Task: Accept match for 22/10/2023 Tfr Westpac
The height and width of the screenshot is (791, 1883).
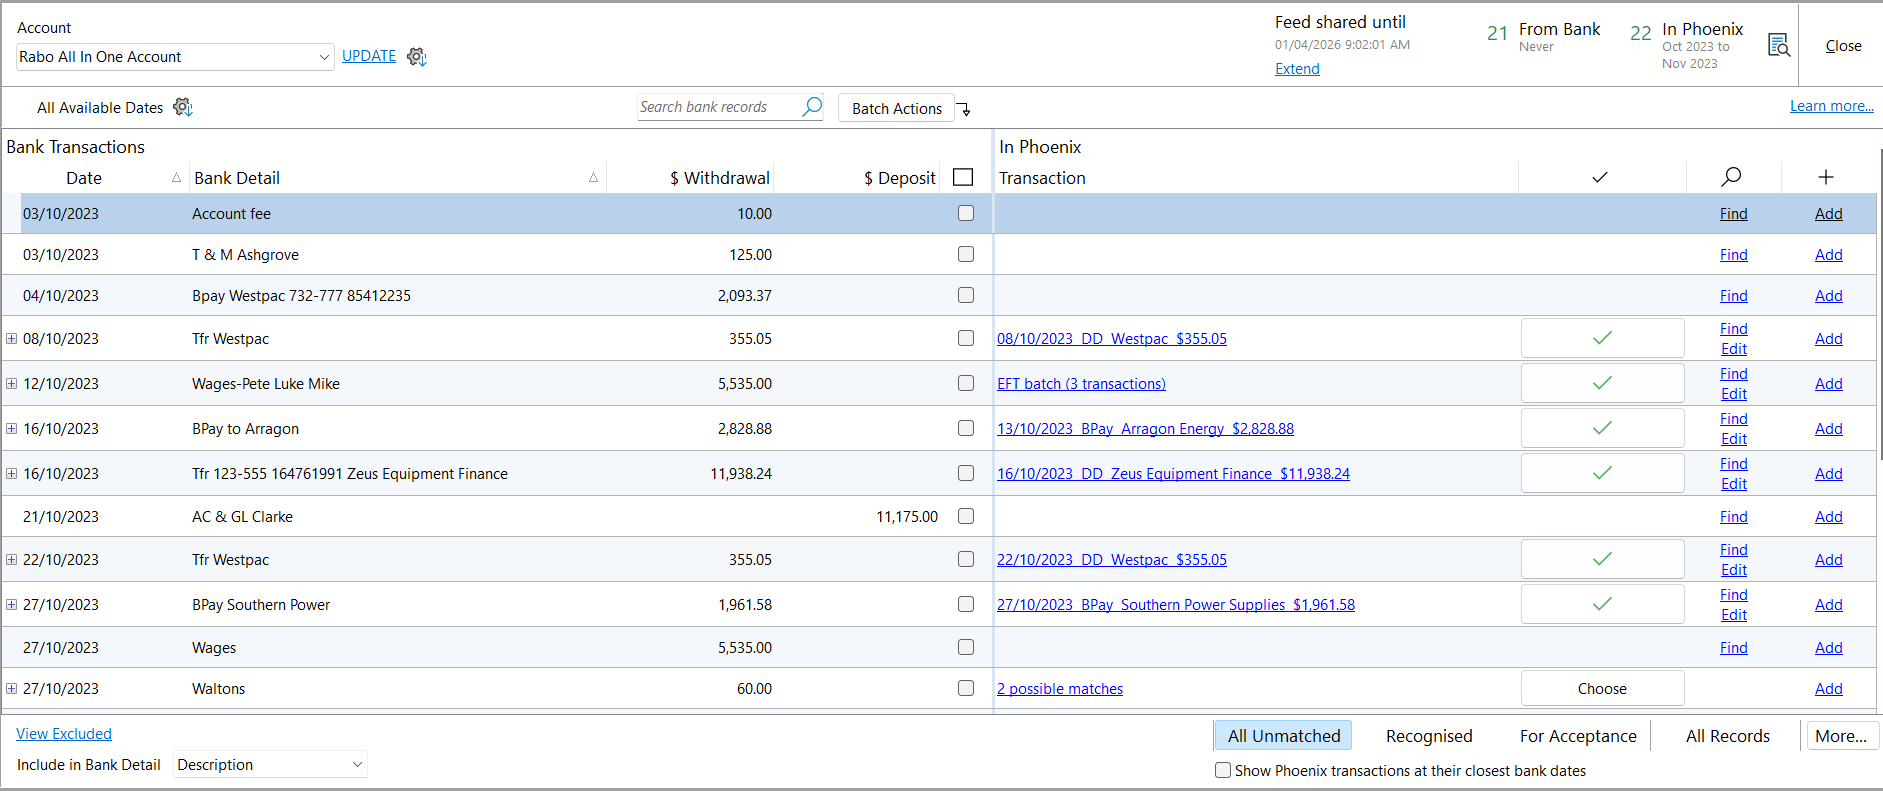Action: tap(1602, 559)
